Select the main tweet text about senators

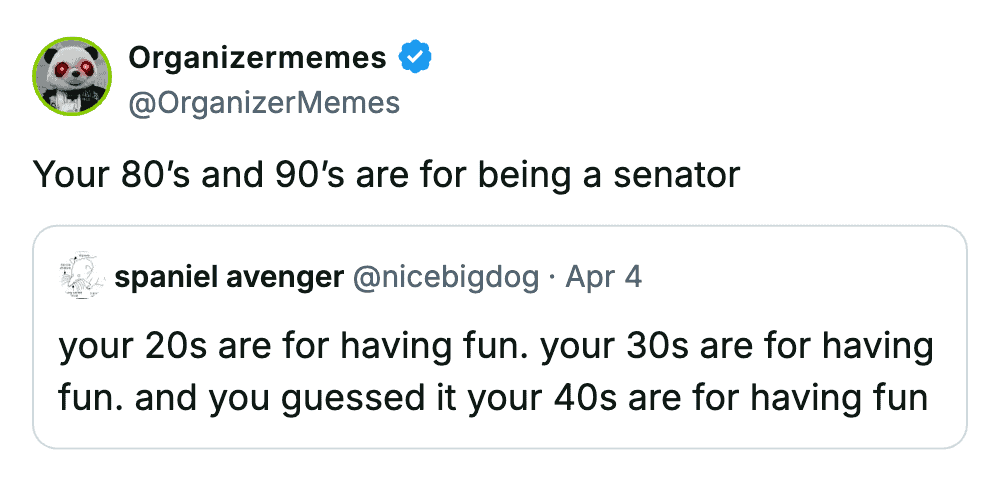pos(387,175)
